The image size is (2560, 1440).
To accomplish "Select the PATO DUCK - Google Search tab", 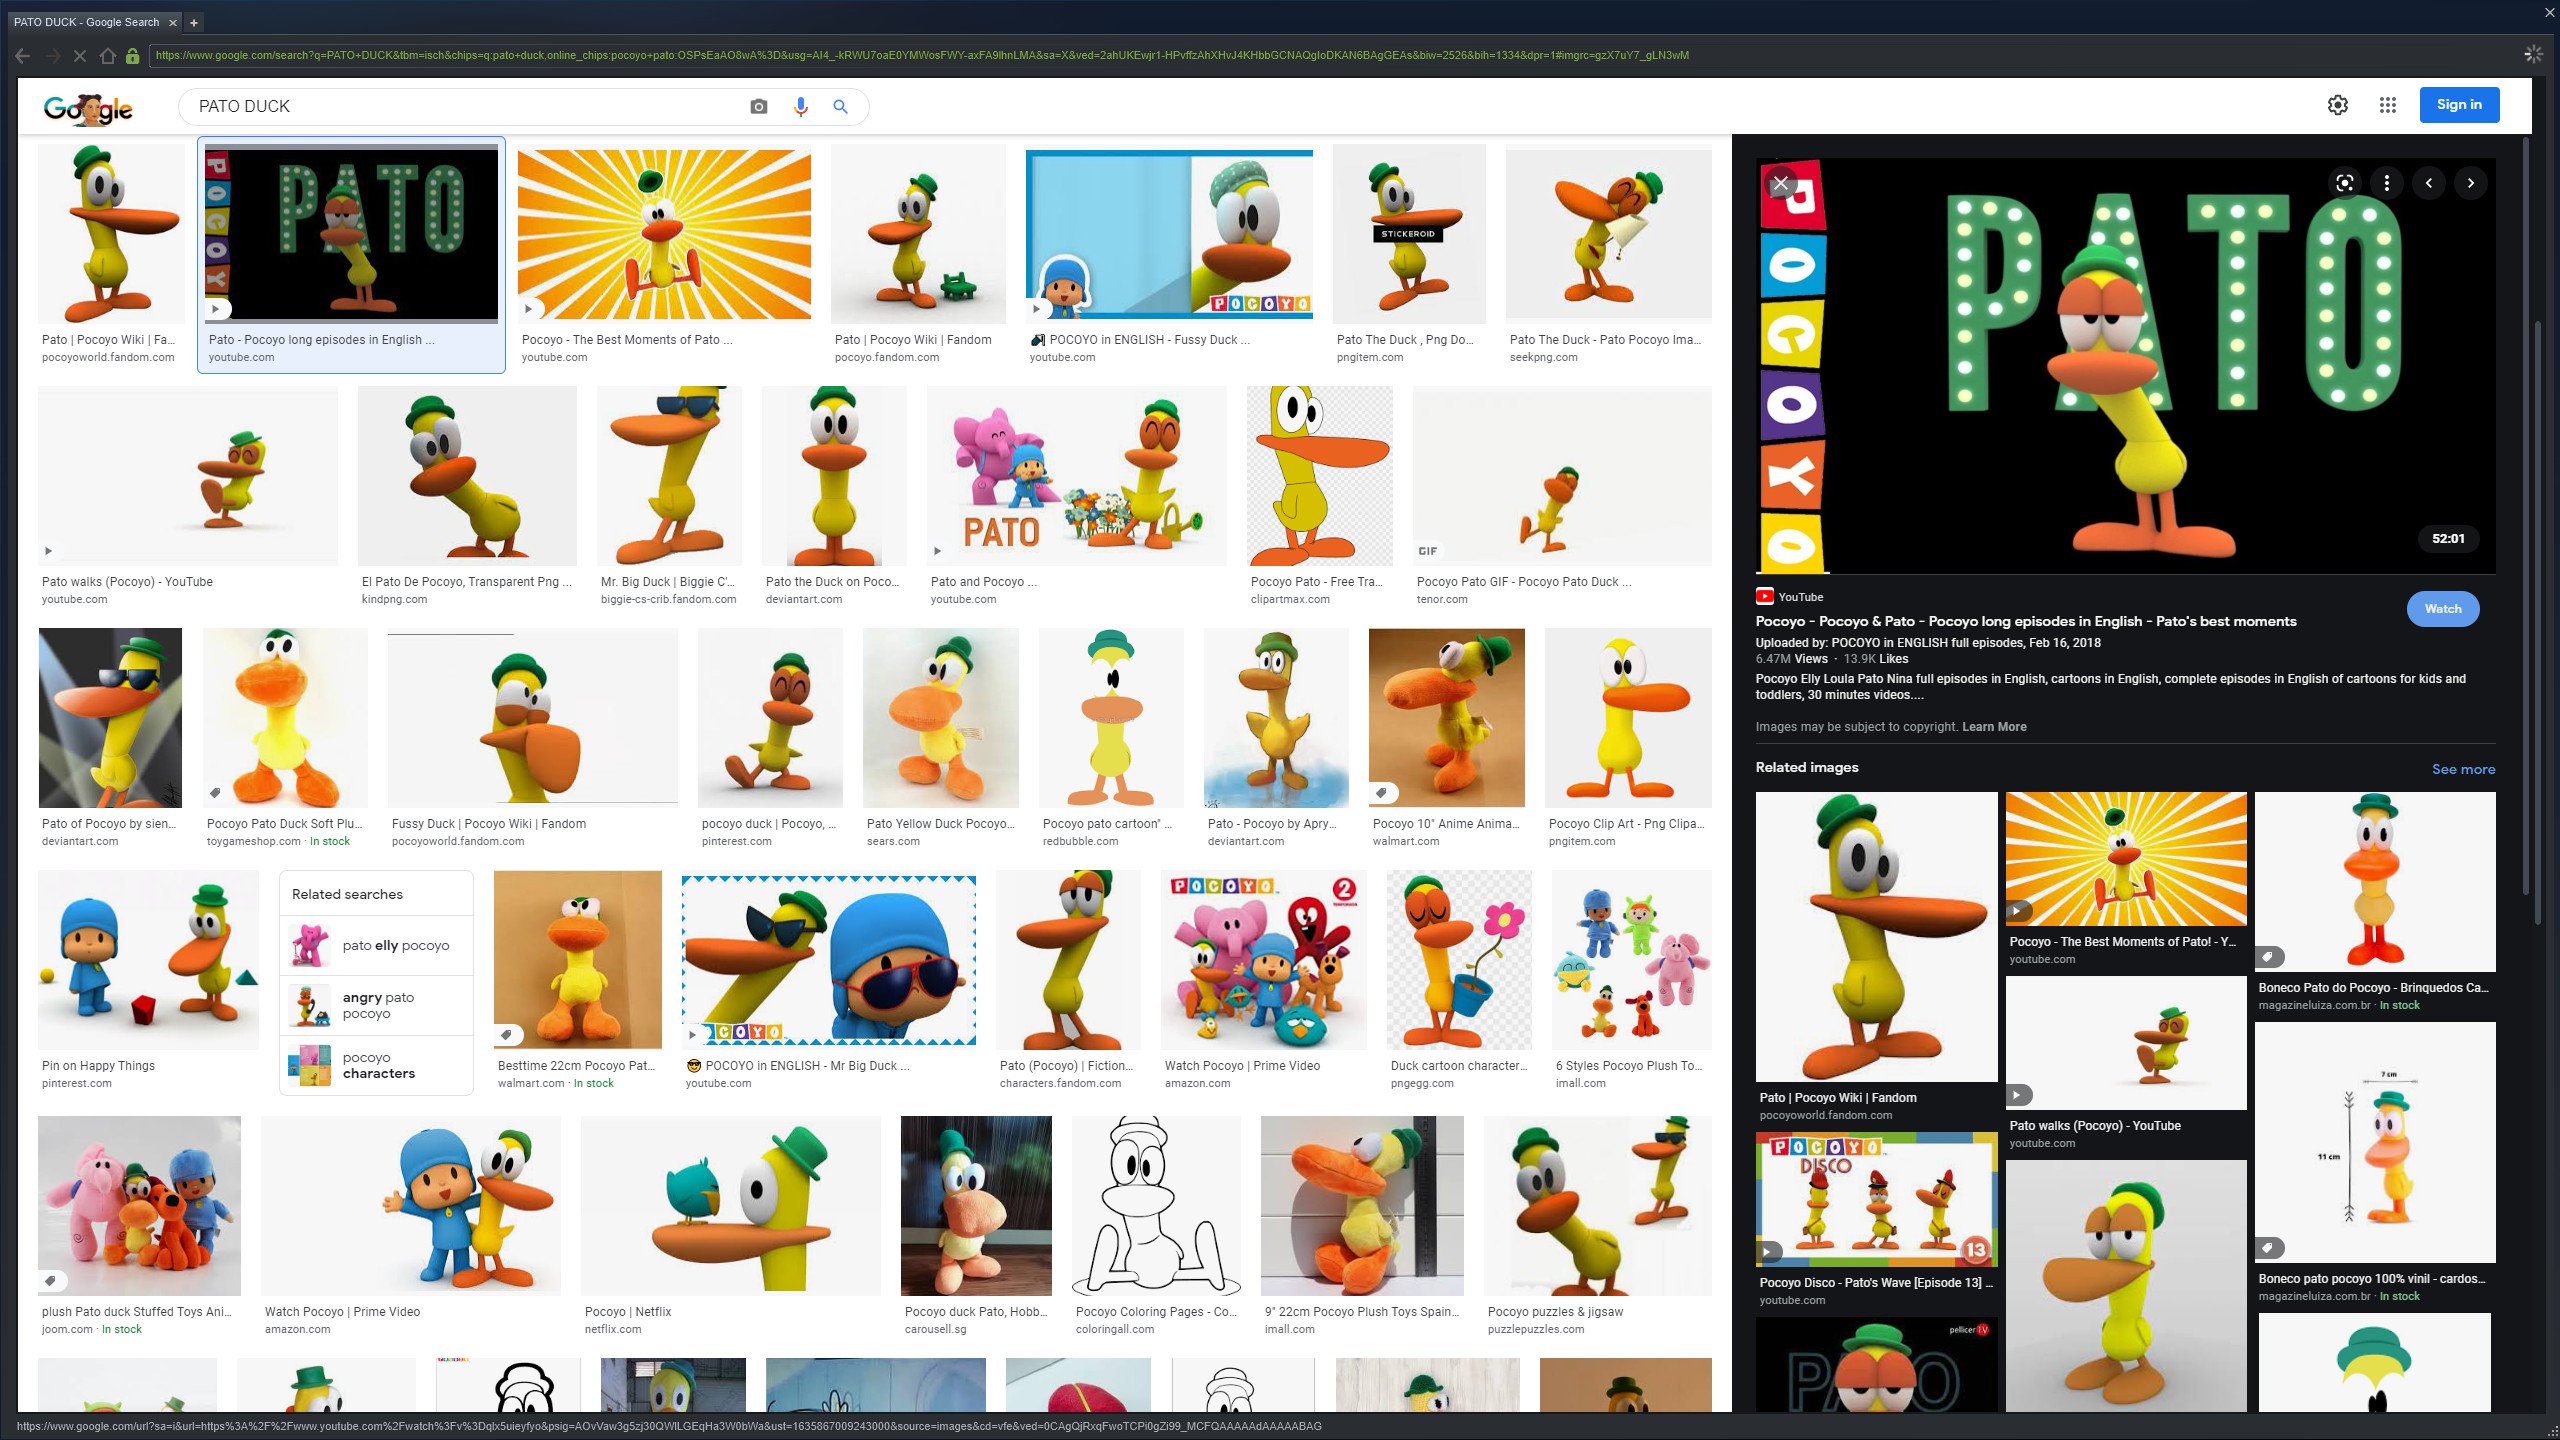I will pos(87,22).
